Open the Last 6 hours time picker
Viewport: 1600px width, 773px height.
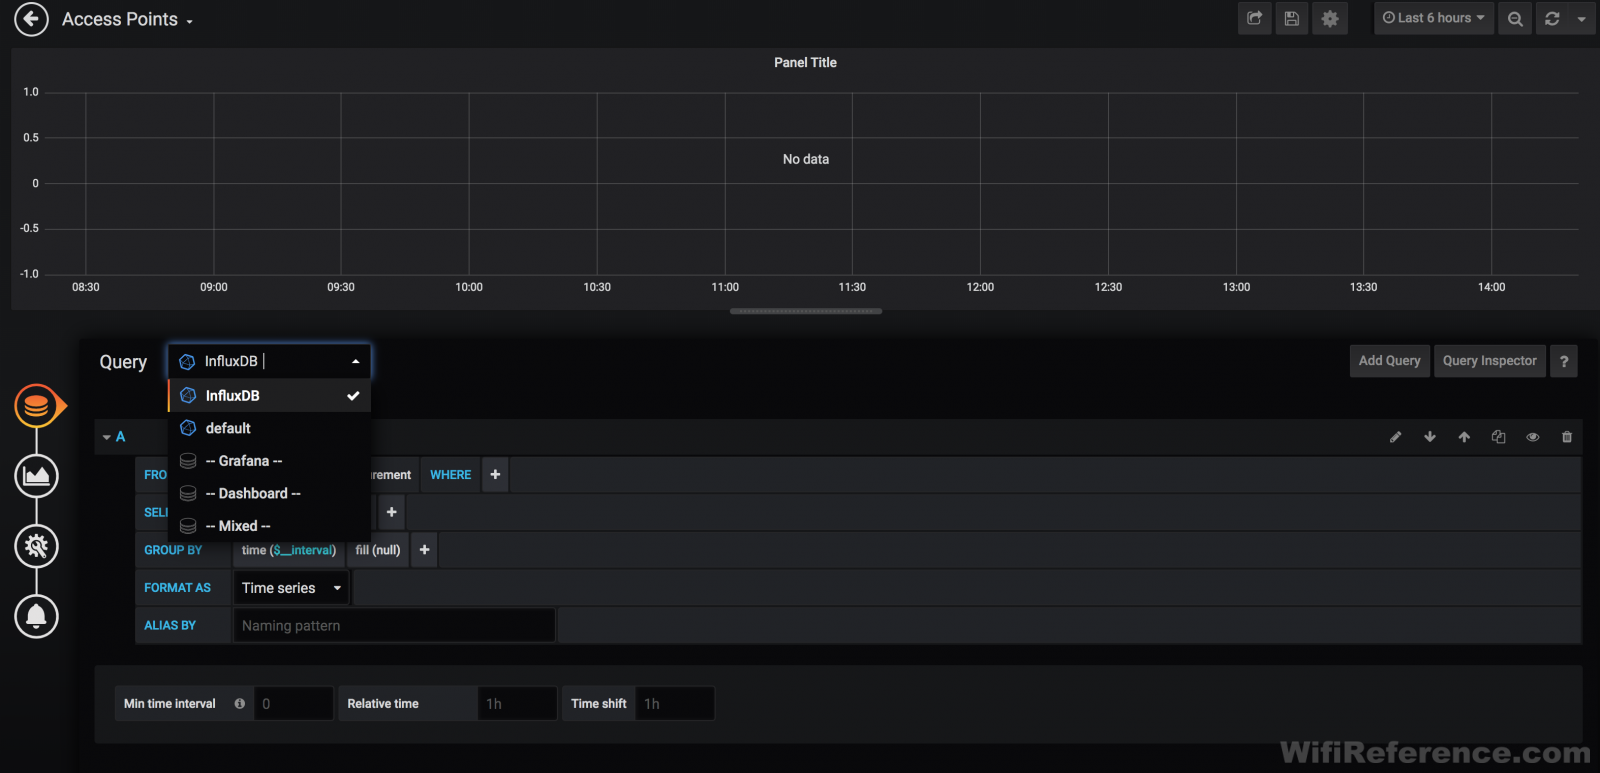coord(1433,18)
